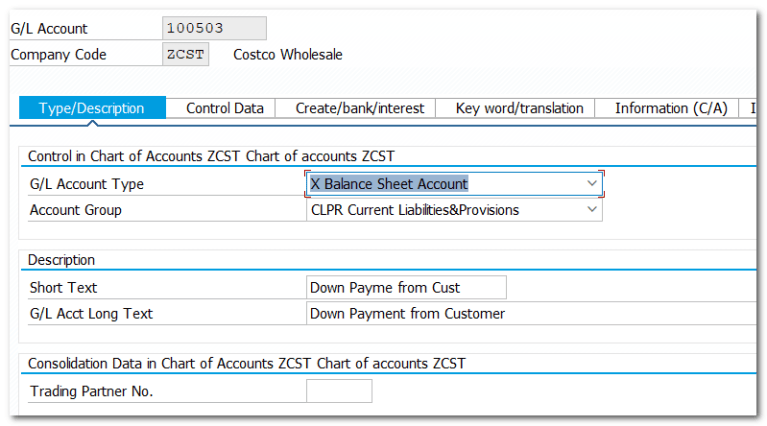
Task: Click the G/L Account number field 100503
Action: (x=213, y=29)
